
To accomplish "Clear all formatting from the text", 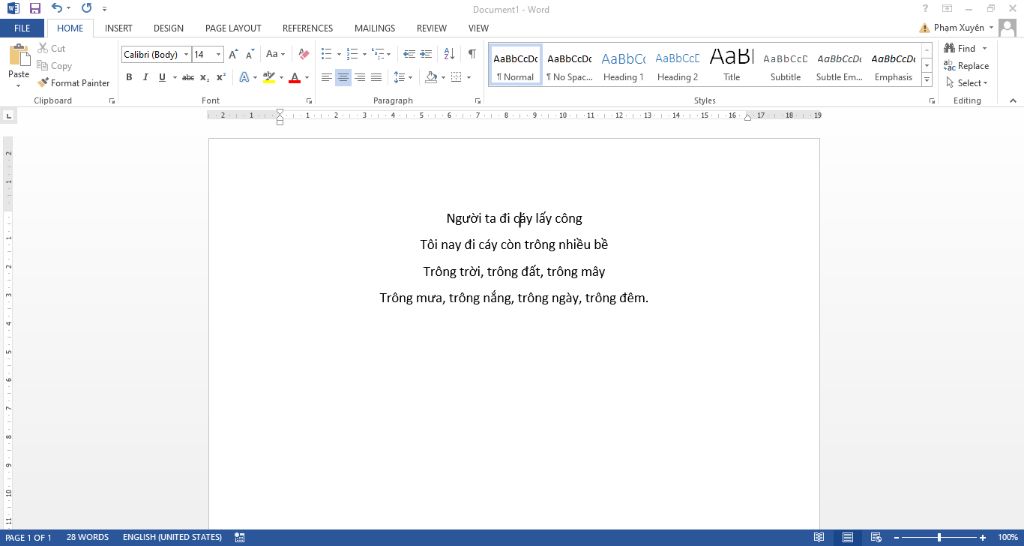I will 304,54.
